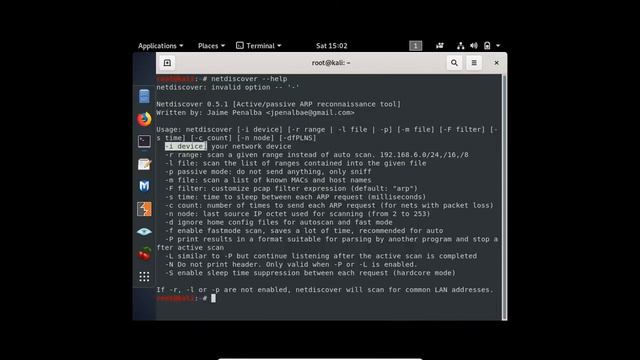Click the '-p passive mode' line
Screen dimensions: 640x360
pyautogui.click(x=268, y=171)
